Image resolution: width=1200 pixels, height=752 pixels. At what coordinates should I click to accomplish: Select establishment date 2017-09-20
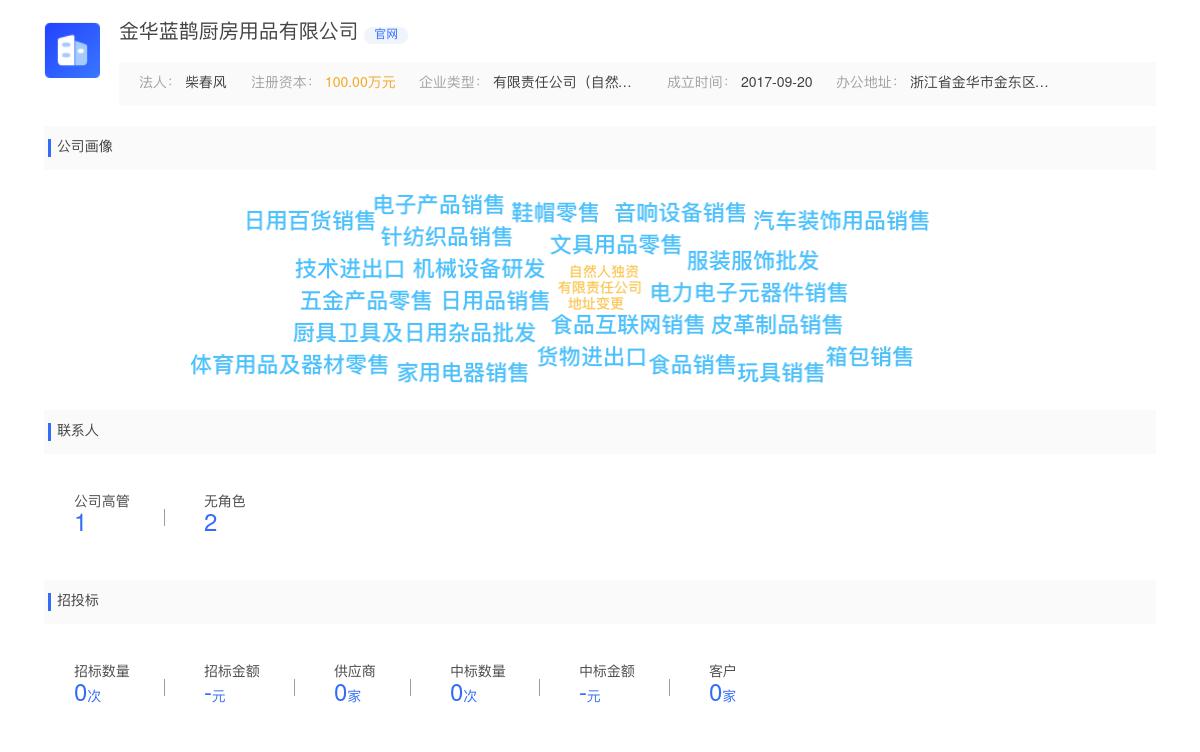tap(776, 82)
